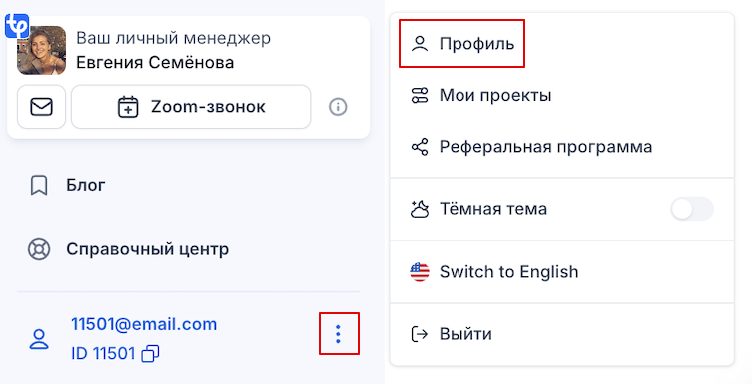Click the user silhouette icon by email

point(39,338)
